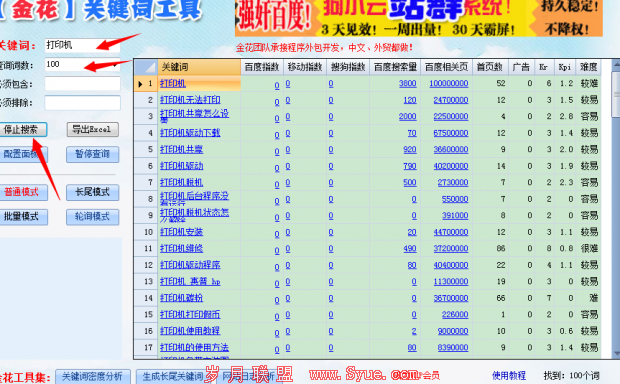Viewport: 620px width, 384px height.
Task: Click related pages value 100000000
Action: pyautogui.click(x=449, y=83)
